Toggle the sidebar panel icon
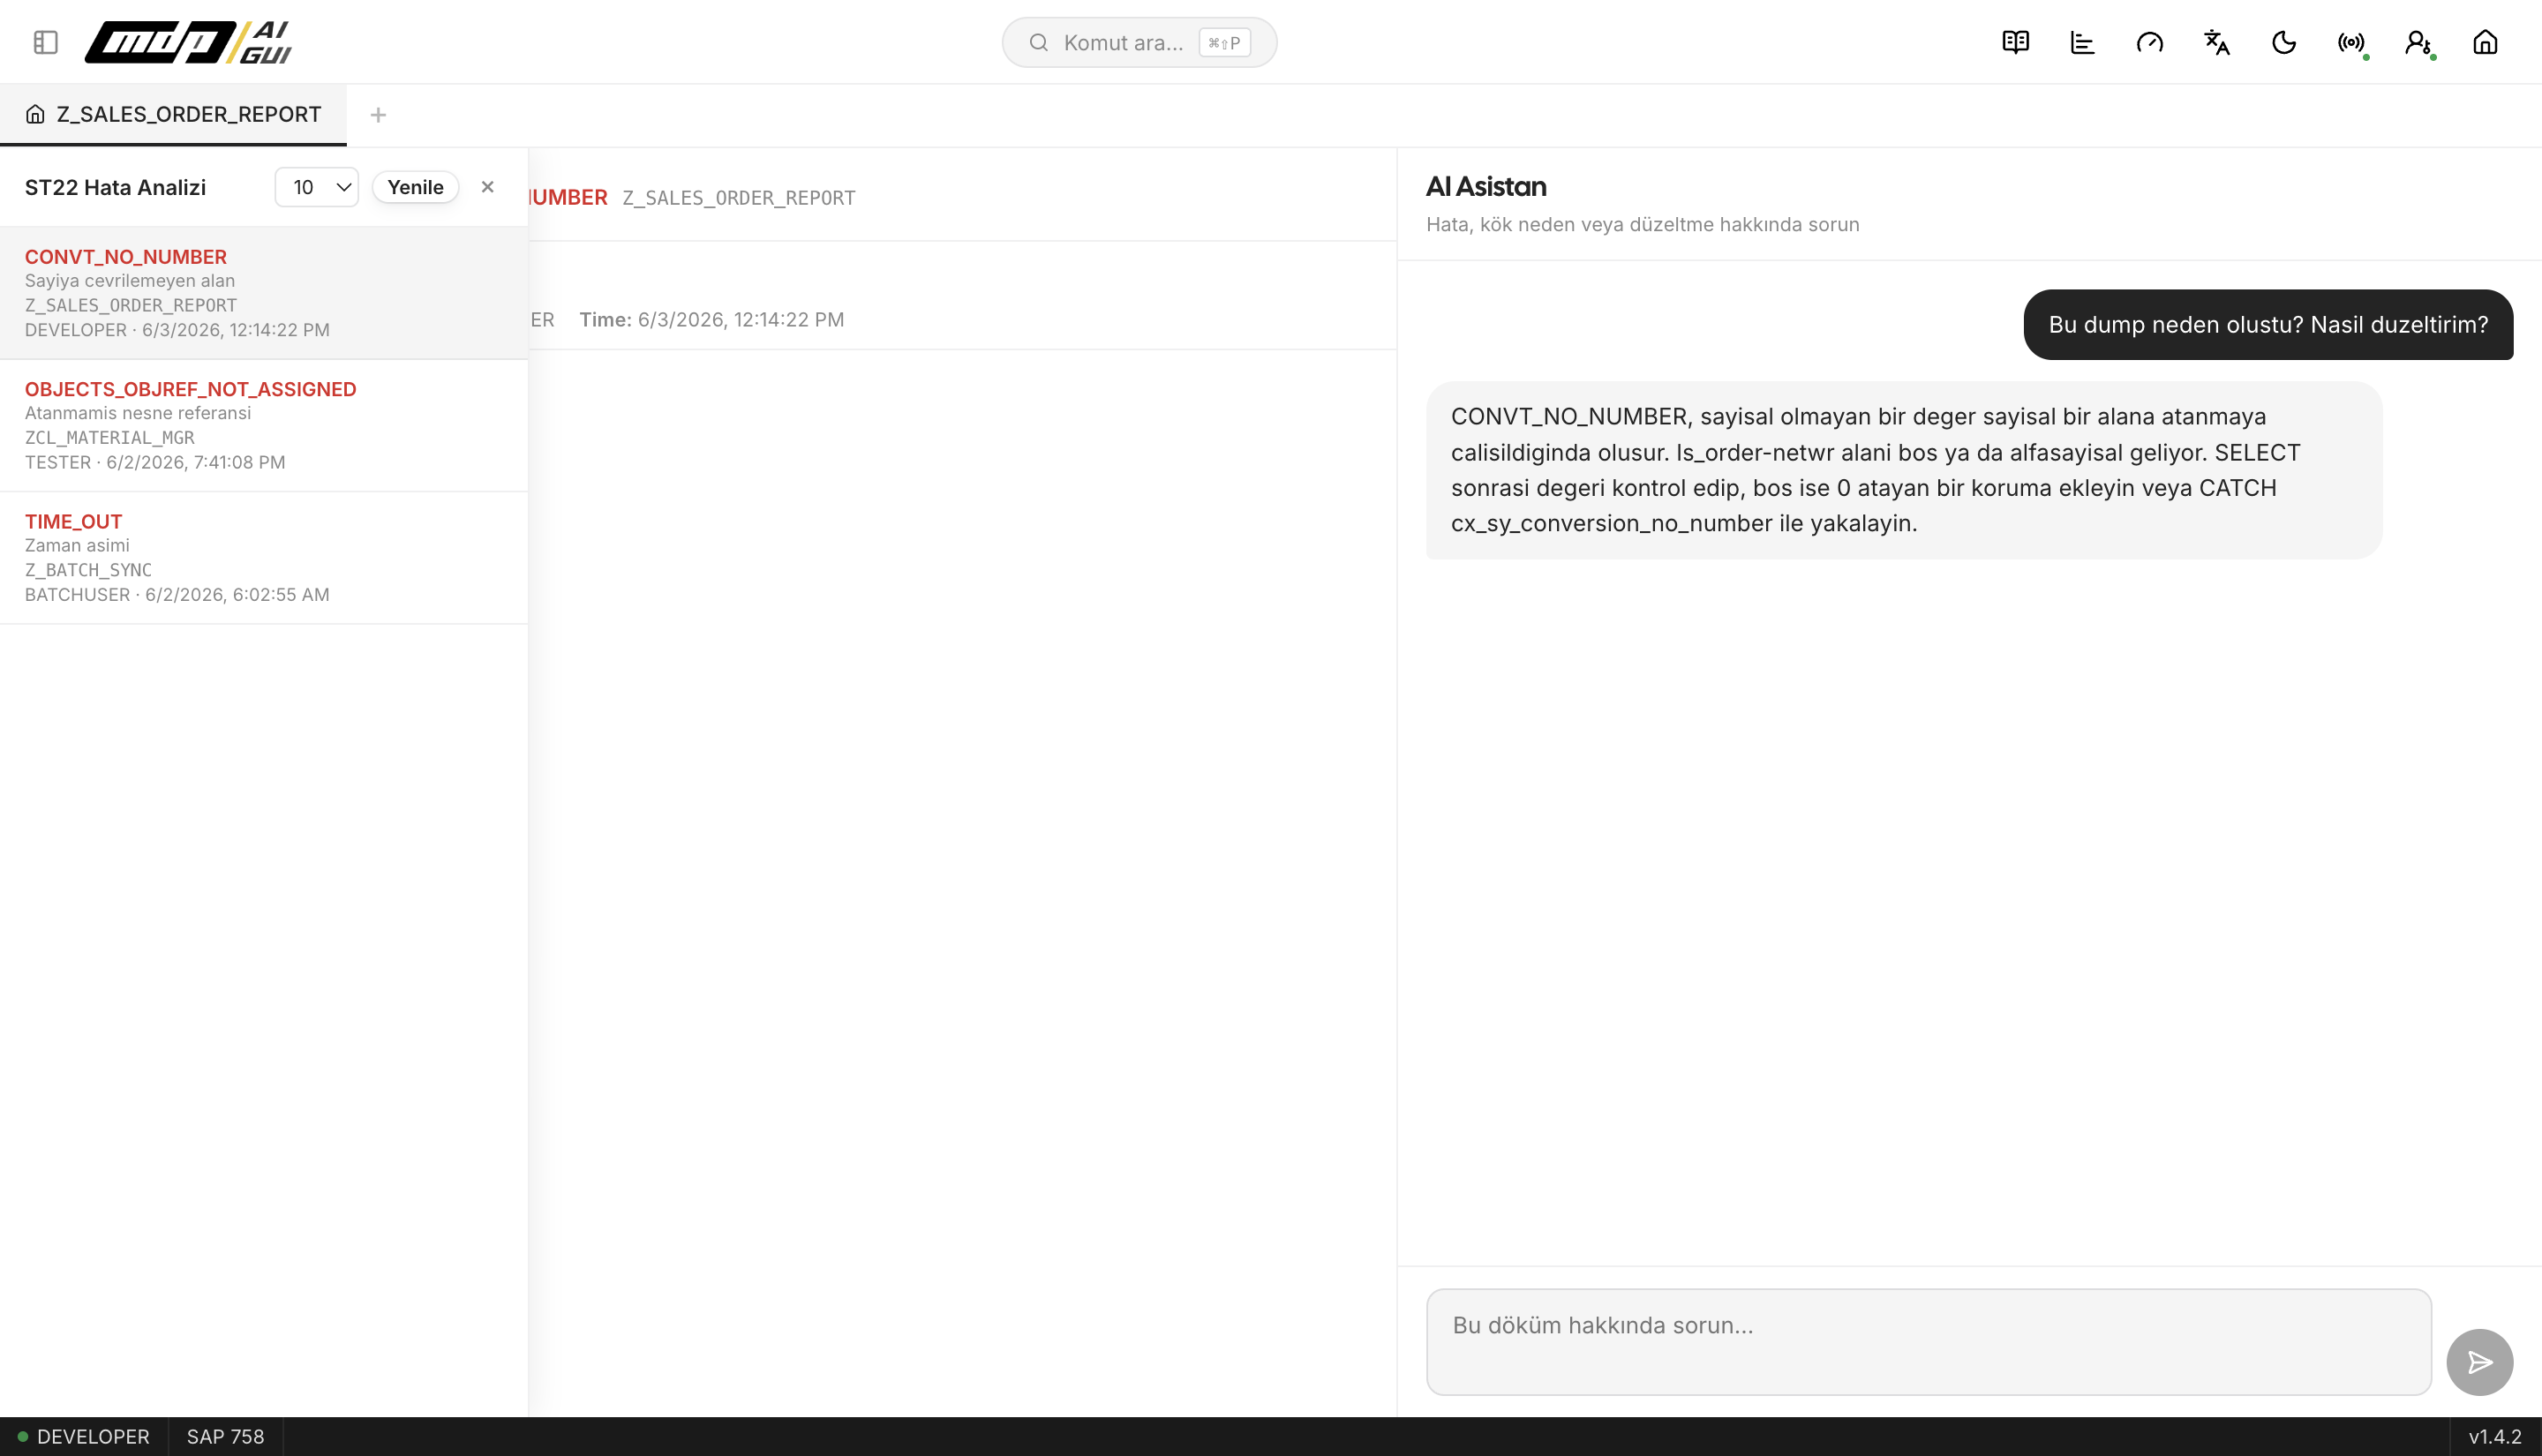This screenshot has height=1456, width=2542. (x=46, y=42)
